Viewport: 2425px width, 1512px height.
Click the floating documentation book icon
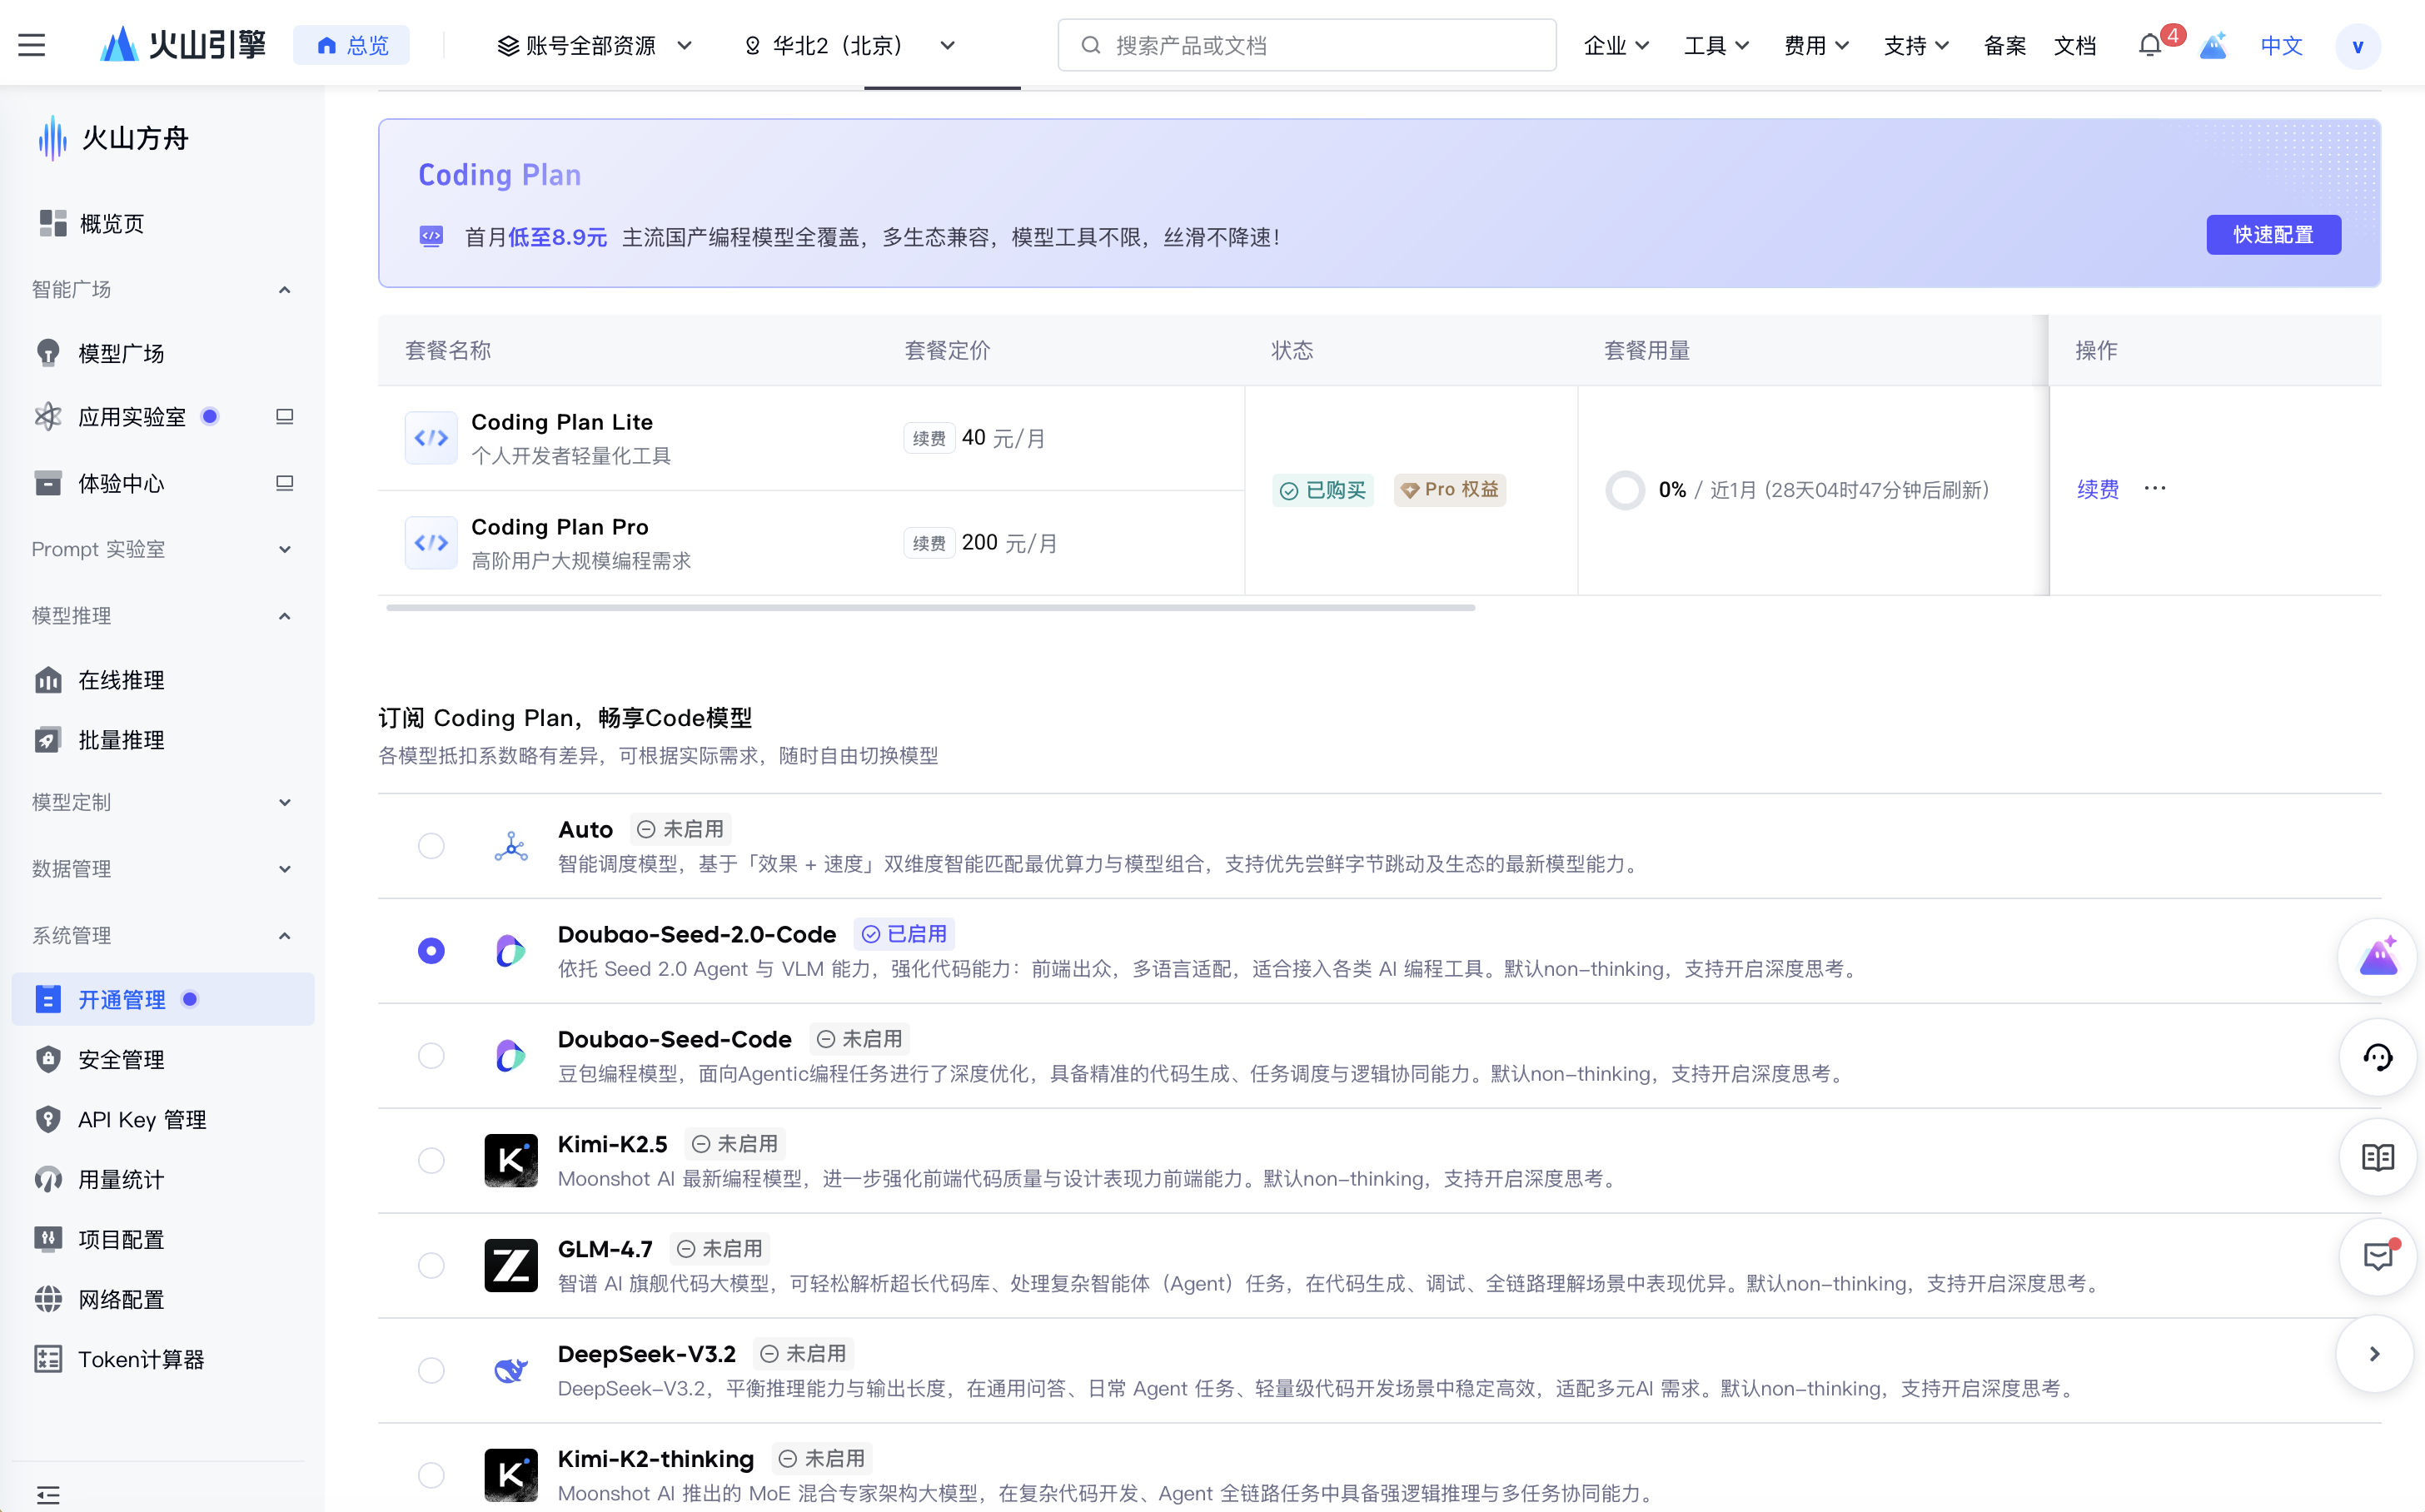click(x=2377, y=1157)
